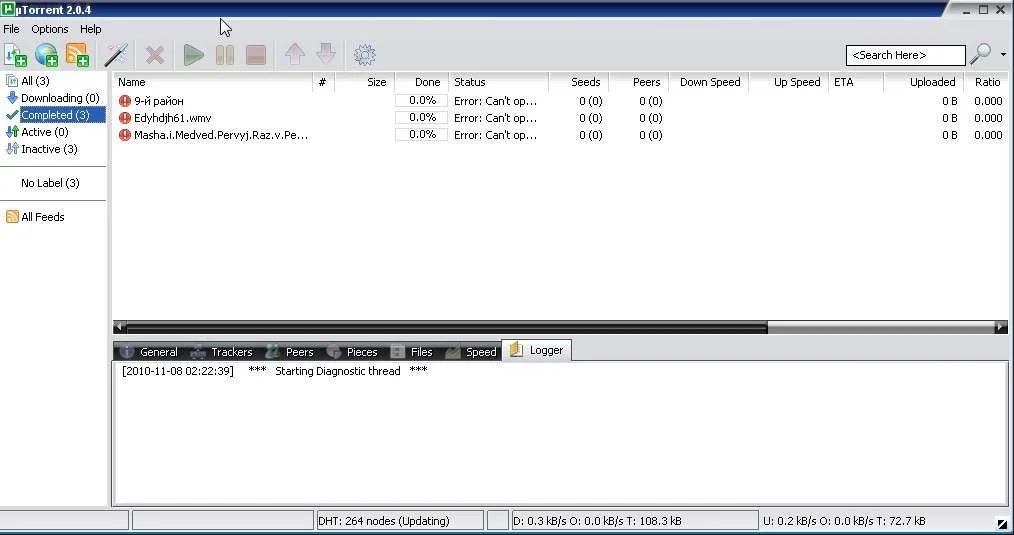The image size is (1014, 535).
Task: Open the Options menu
Action: click(x=50, y=29)
